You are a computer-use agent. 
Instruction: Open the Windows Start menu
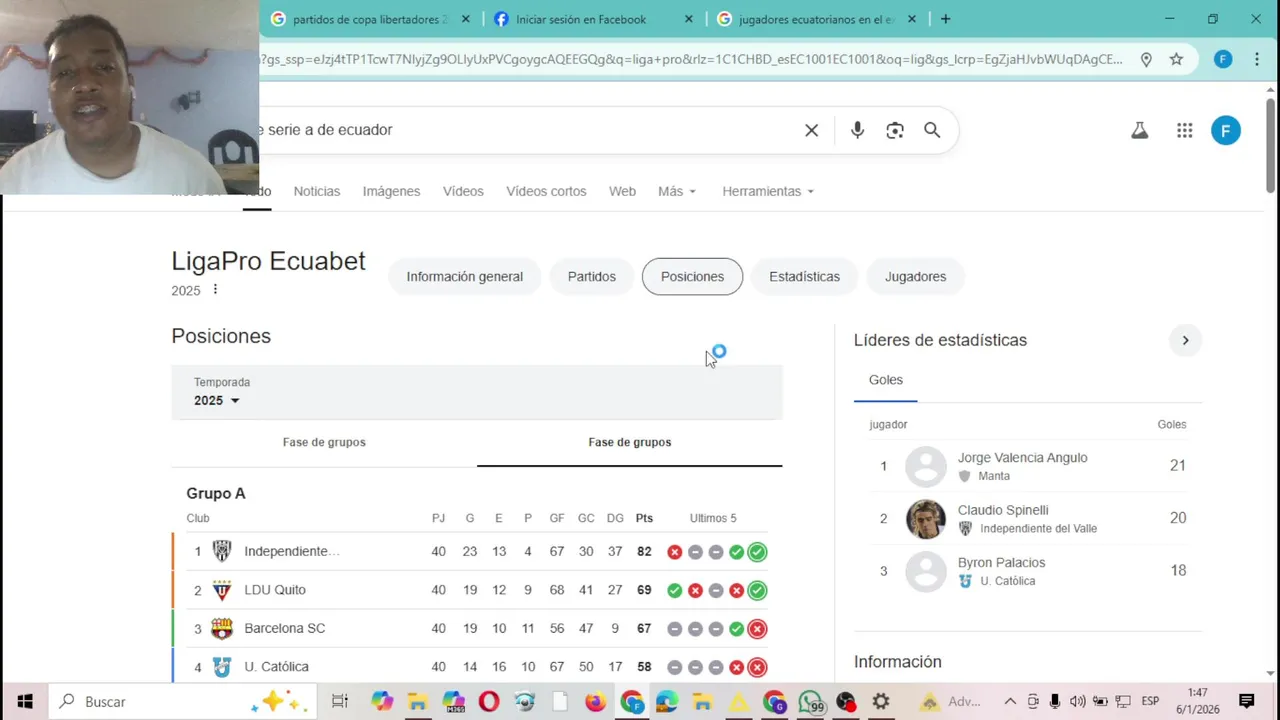[x=25, y=701]
